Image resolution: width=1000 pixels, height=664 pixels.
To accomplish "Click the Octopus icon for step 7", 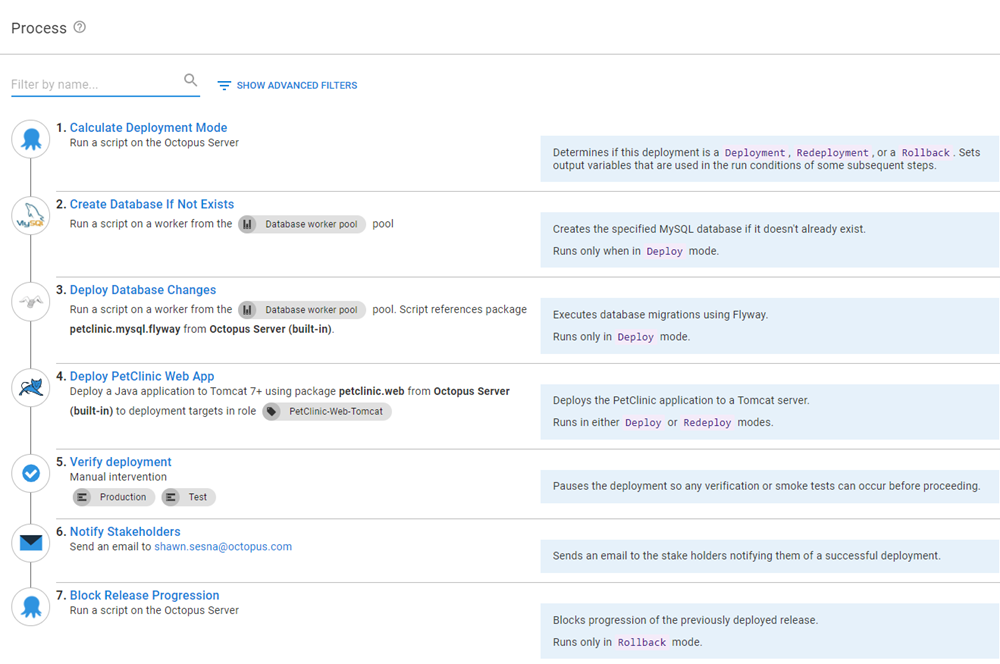I will [31, 607].
